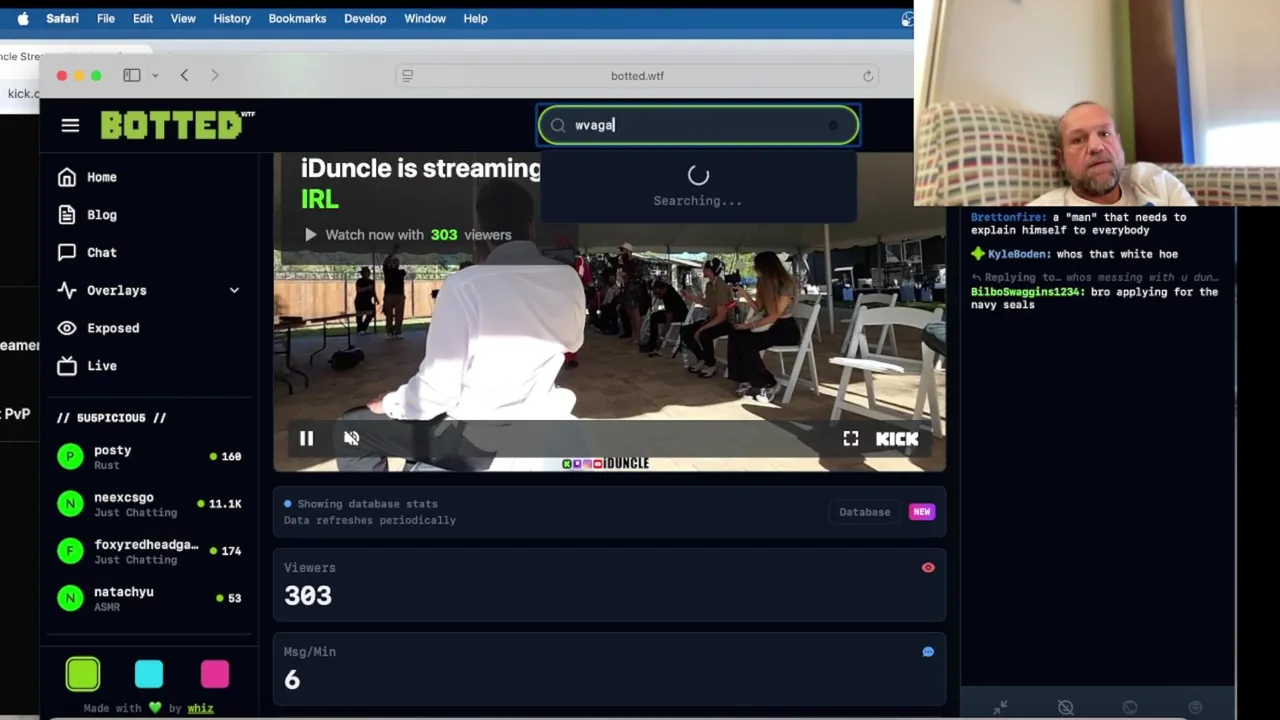Select suspicious streamer natachyu
The image size is (1280, 720).
tap(150, 598)
